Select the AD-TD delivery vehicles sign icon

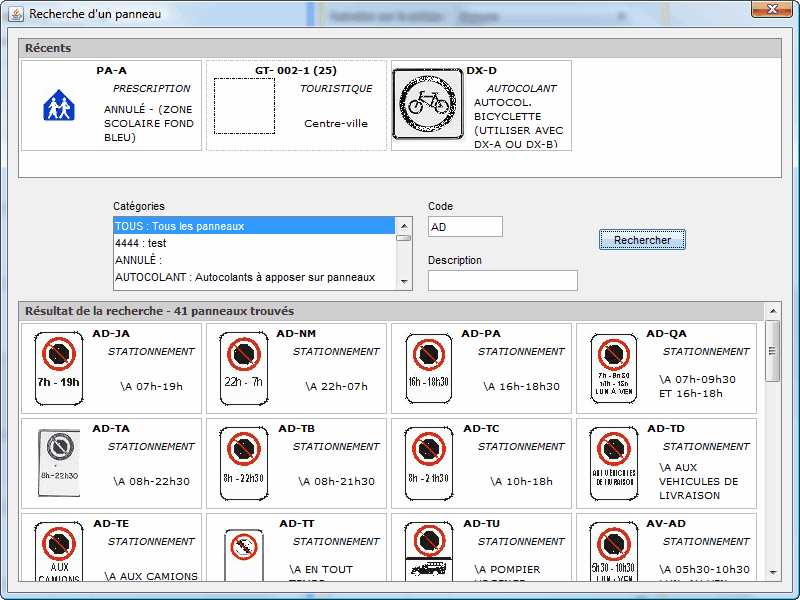[614, 463]
